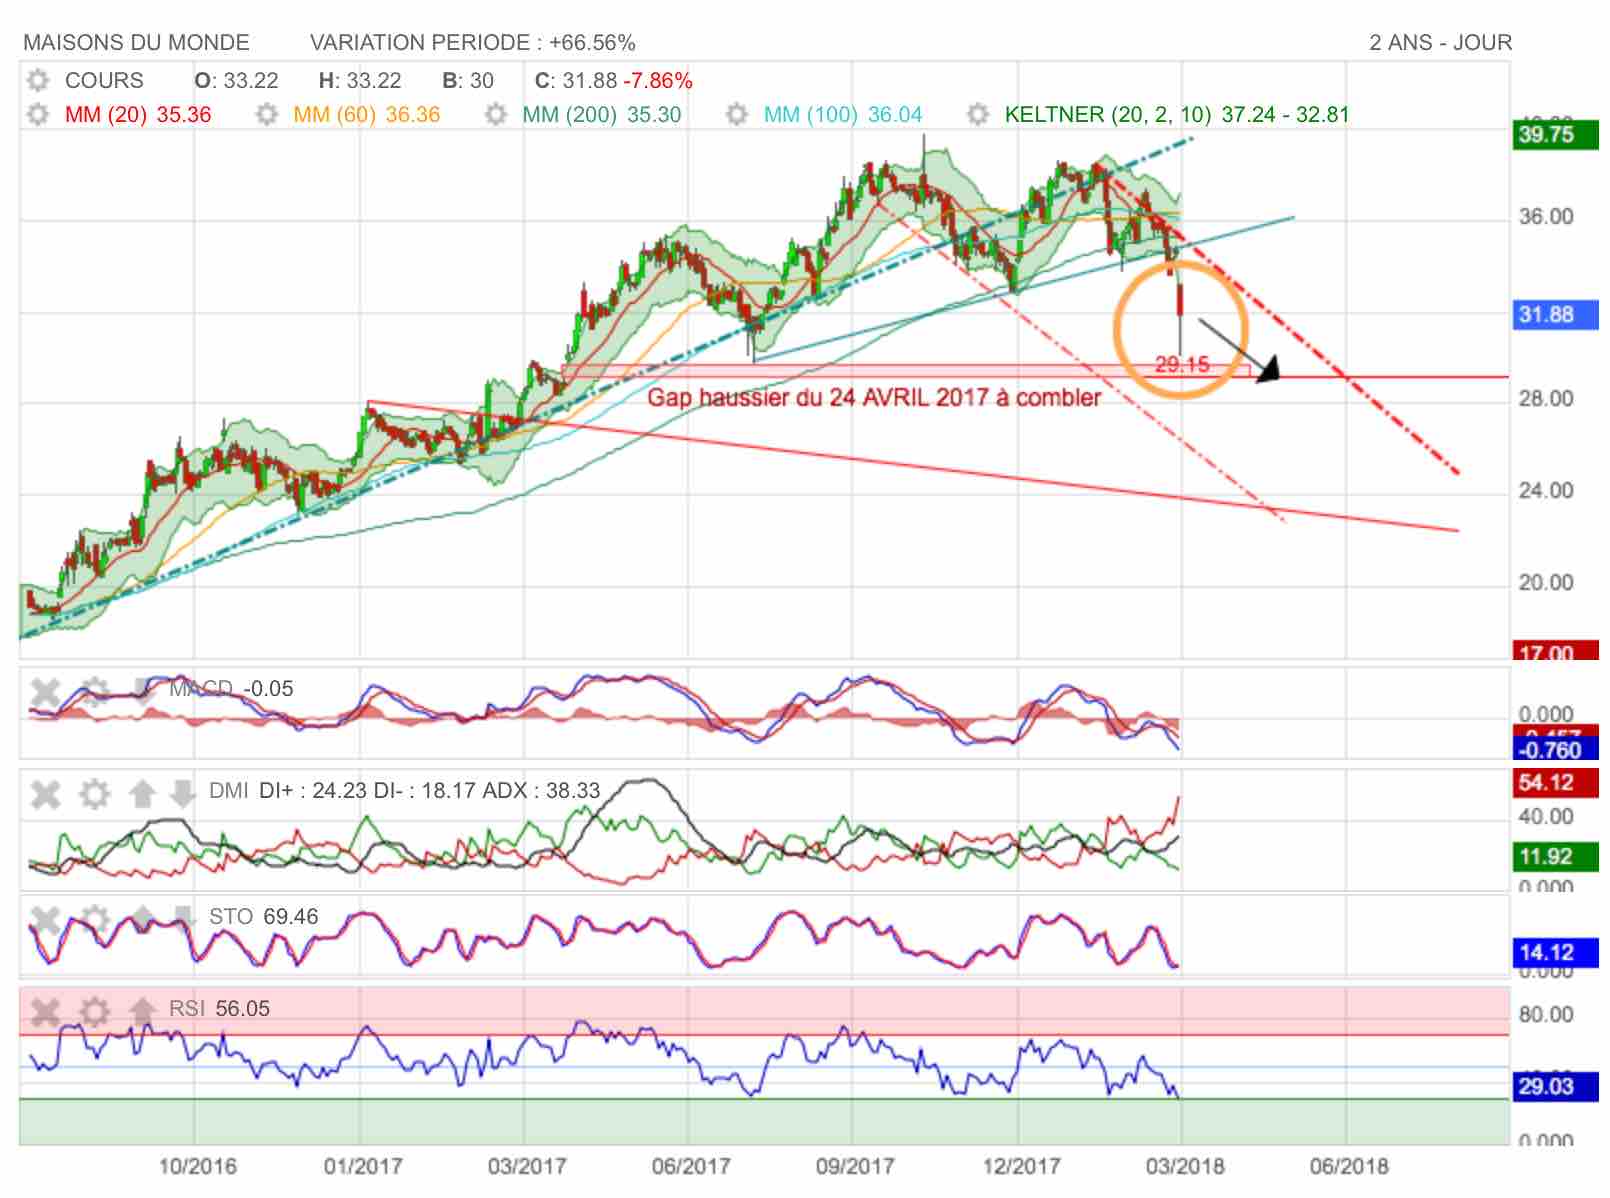1610x1198 pixels.
Task: Click the 06/2018 date axis label
Action: click(x=1349, y=1166)
